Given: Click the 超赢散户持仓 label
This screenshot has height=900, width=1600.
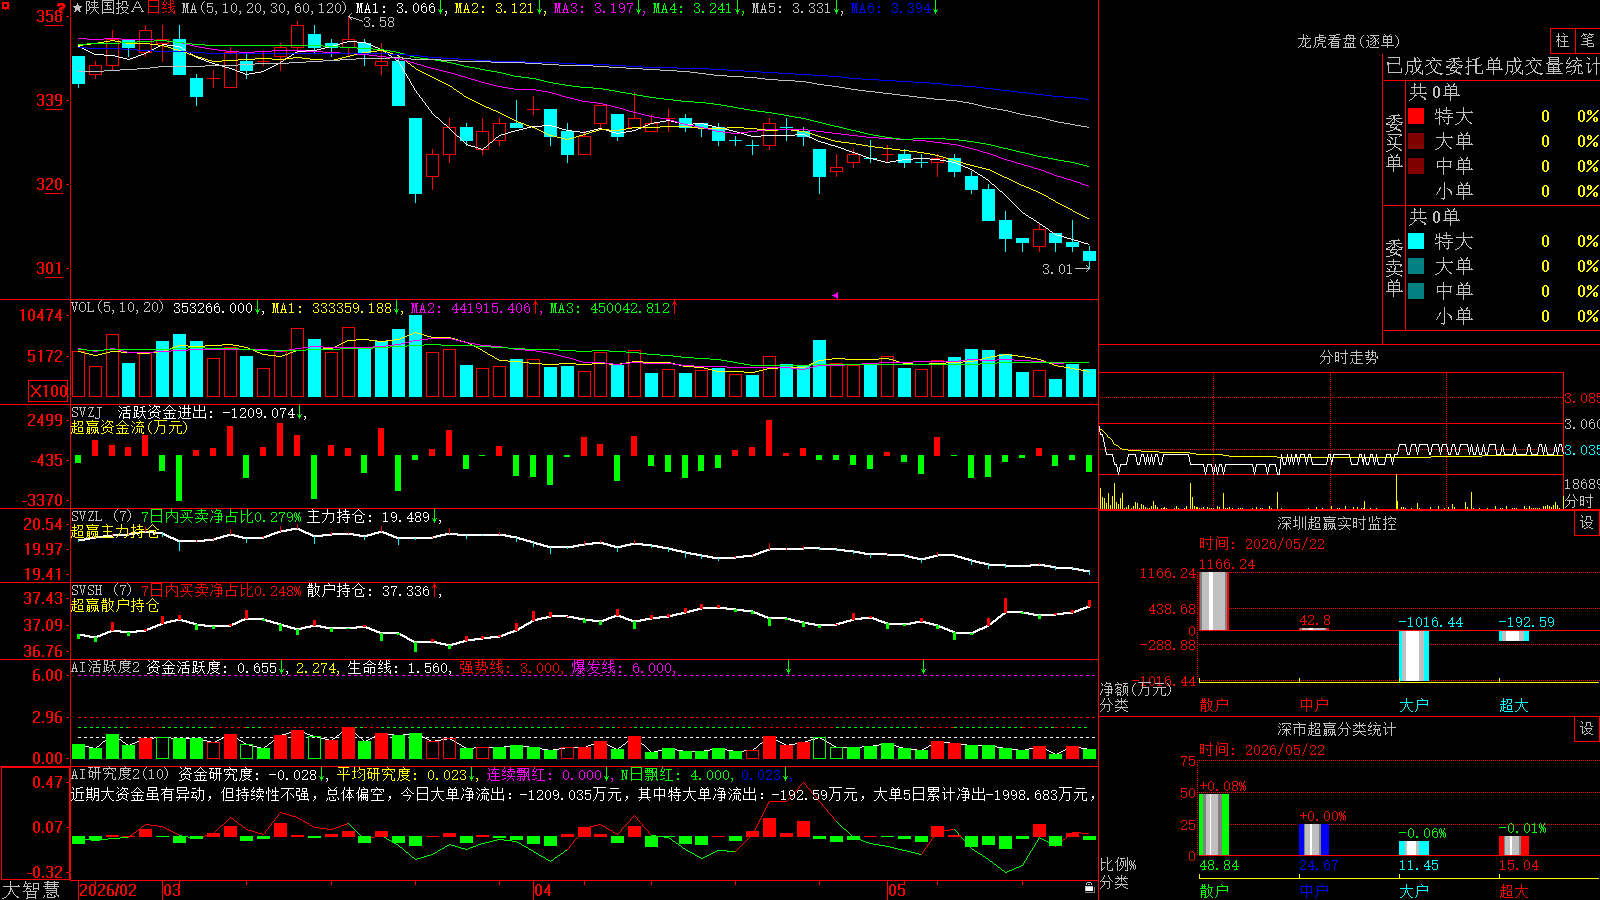Looking at the screenshot, I should (x=115, y=605).
